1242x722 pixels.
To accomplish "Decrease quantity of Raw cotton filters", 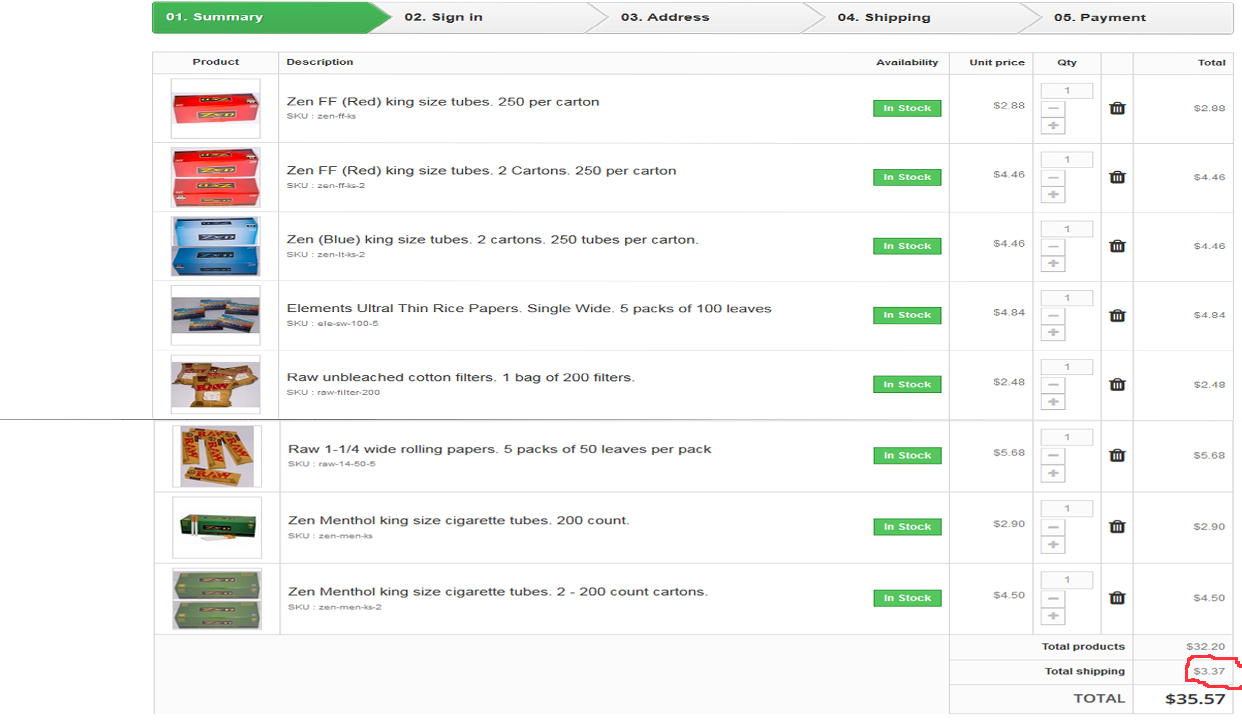I will [x=1053, y=385].
